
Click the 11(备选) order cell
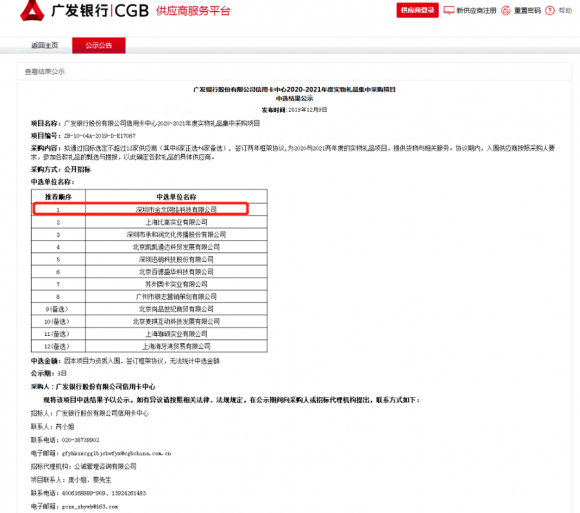58,334
